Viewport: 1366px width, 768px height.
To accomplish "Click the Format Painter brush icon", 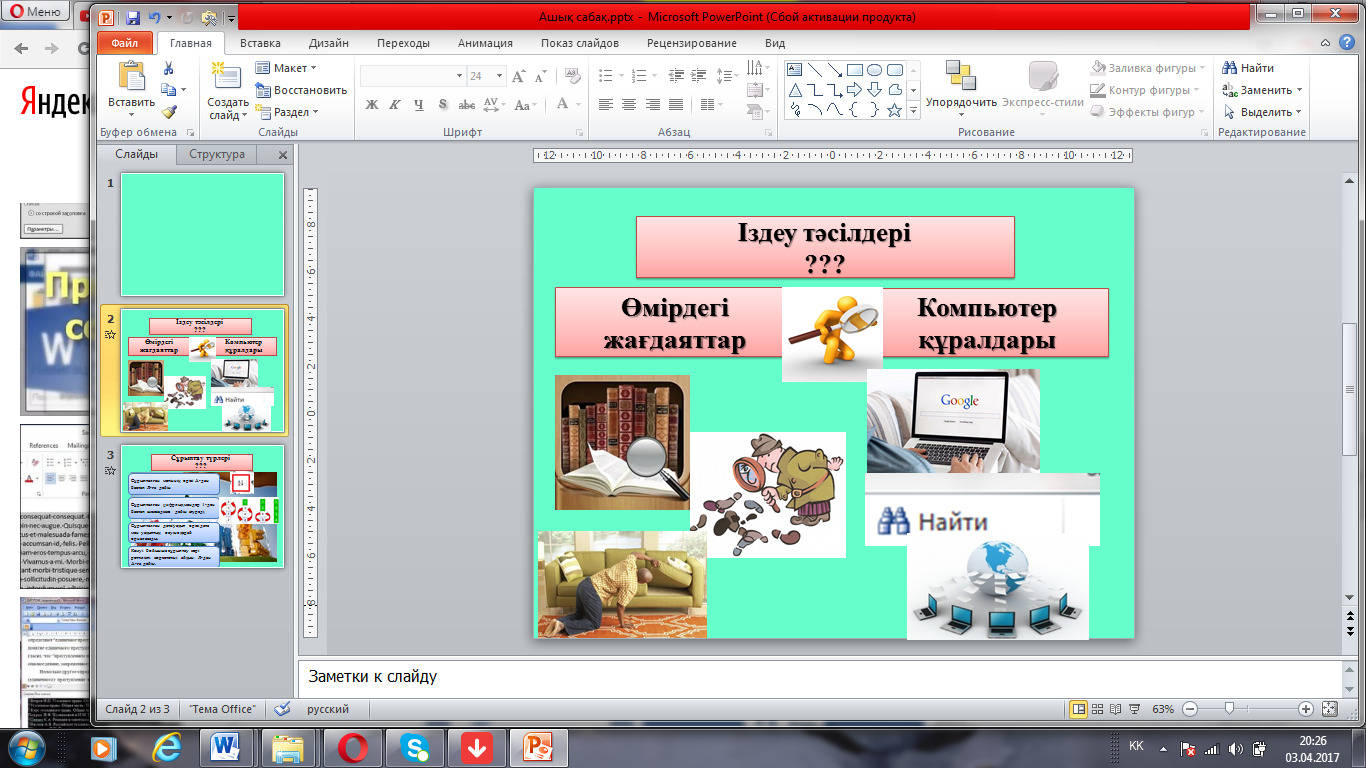I will [x=169, y=113].
